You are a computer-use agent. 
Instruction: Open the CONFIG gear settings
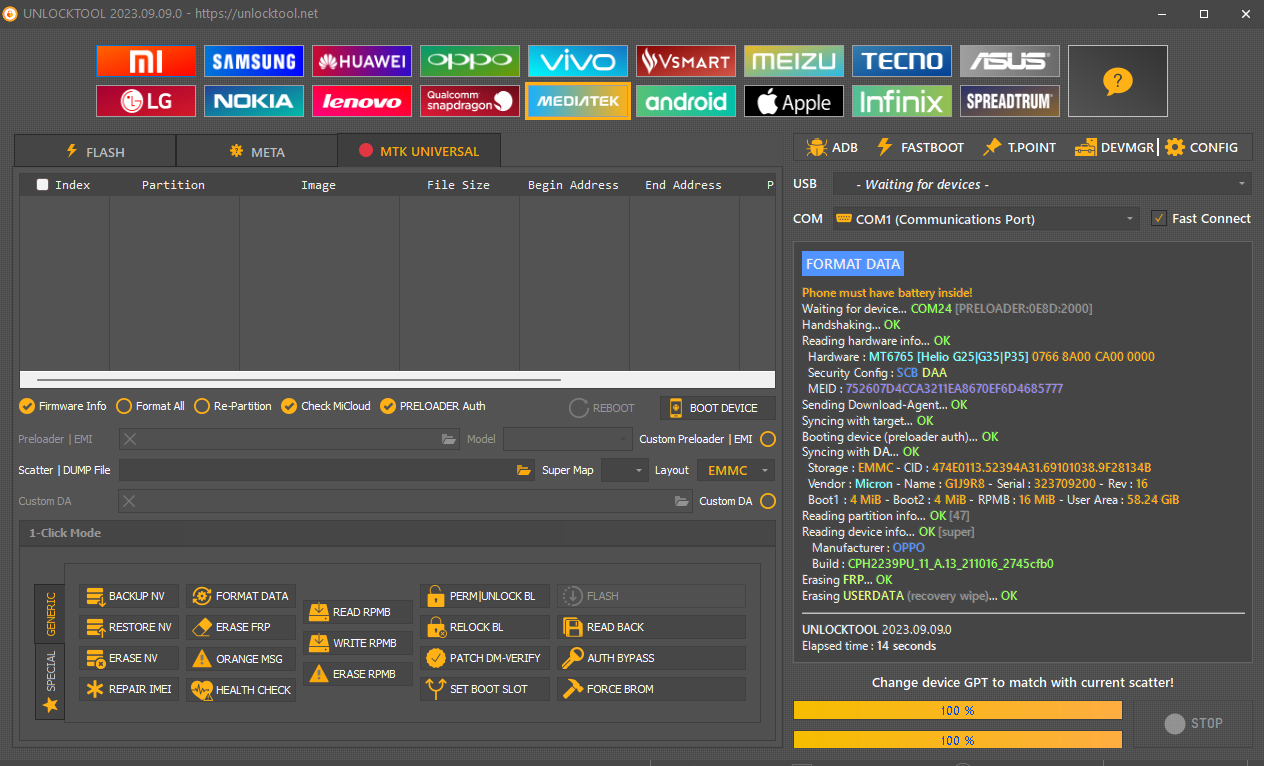[x=1201, y=147]
